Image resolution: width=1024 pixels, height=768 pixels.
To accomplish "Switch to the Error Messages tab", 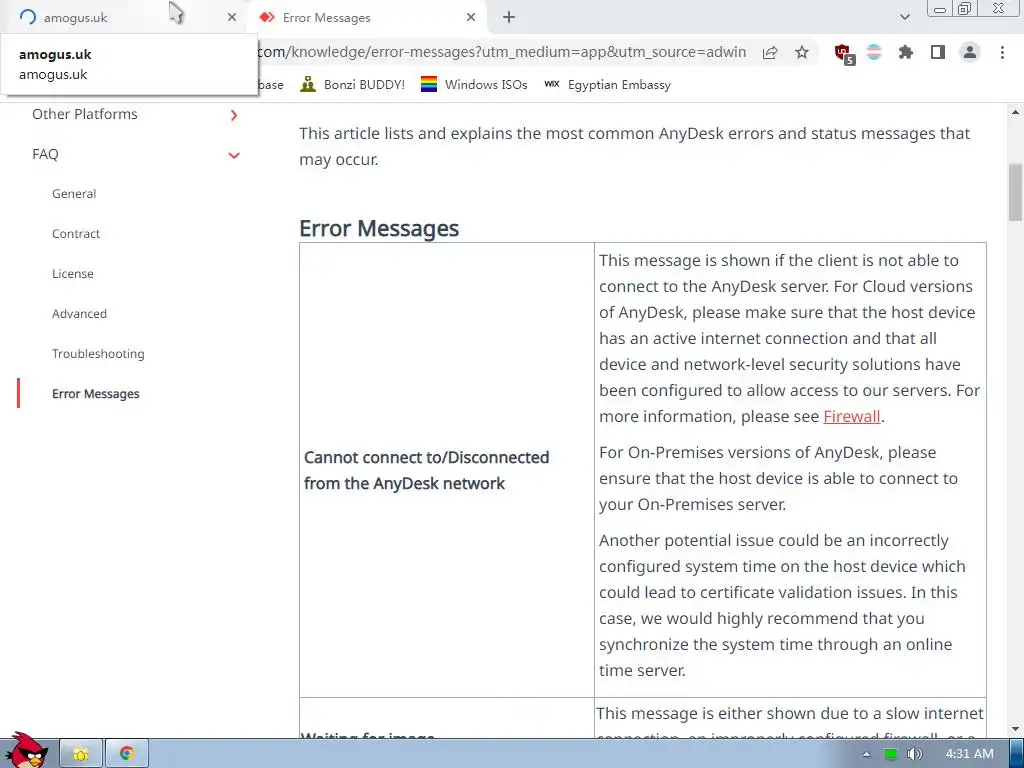I will tap(366, 18).
